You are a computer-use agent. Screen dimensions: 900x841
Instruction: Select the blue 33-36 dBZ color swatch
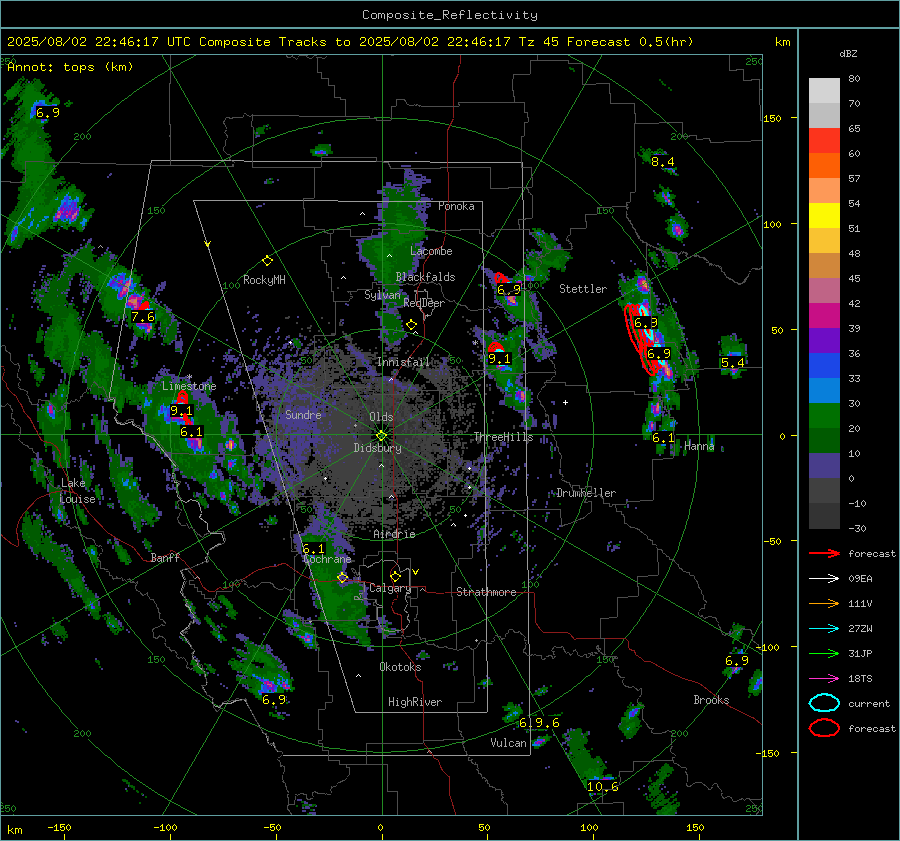pyautogui.click(x=824, y=365)
